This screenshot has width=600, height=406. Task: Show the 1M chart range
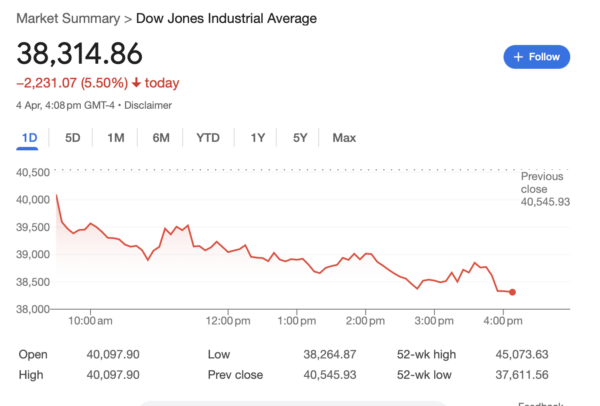pyautogui.click(x=115, y=138)
